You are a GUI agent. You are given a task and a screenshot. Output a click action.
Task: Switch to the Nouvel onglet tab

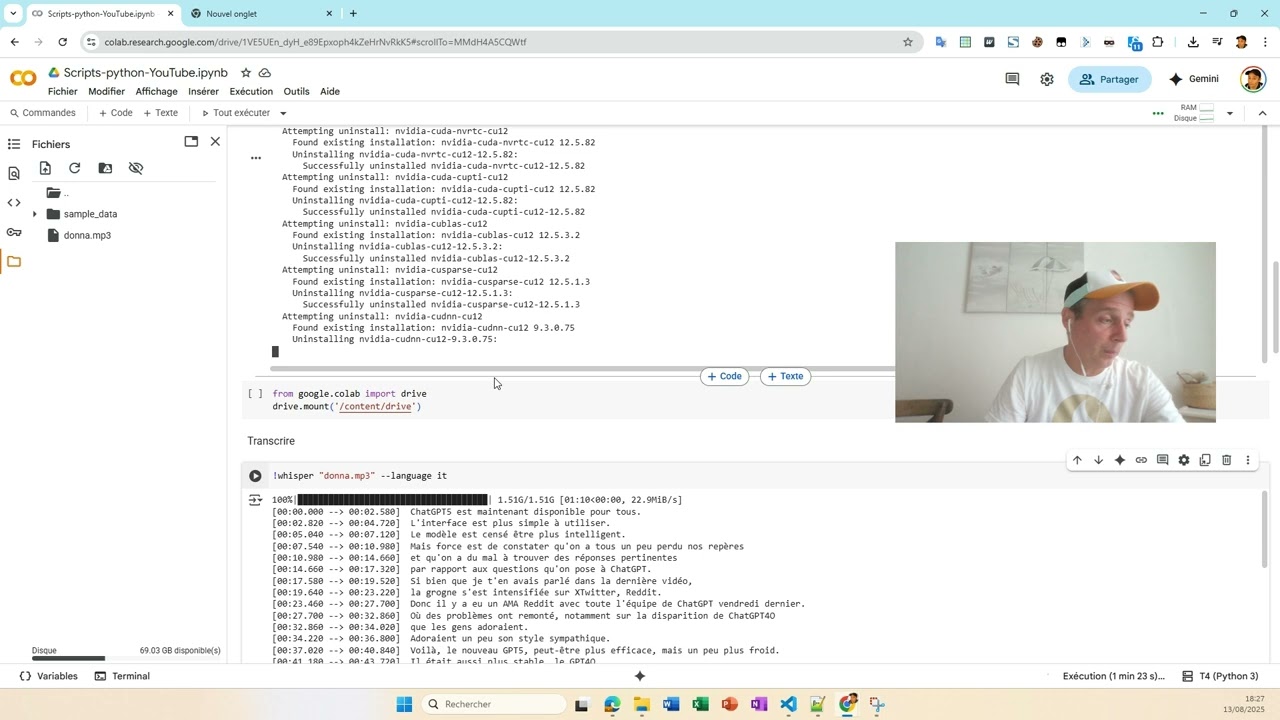coord(260,14)
